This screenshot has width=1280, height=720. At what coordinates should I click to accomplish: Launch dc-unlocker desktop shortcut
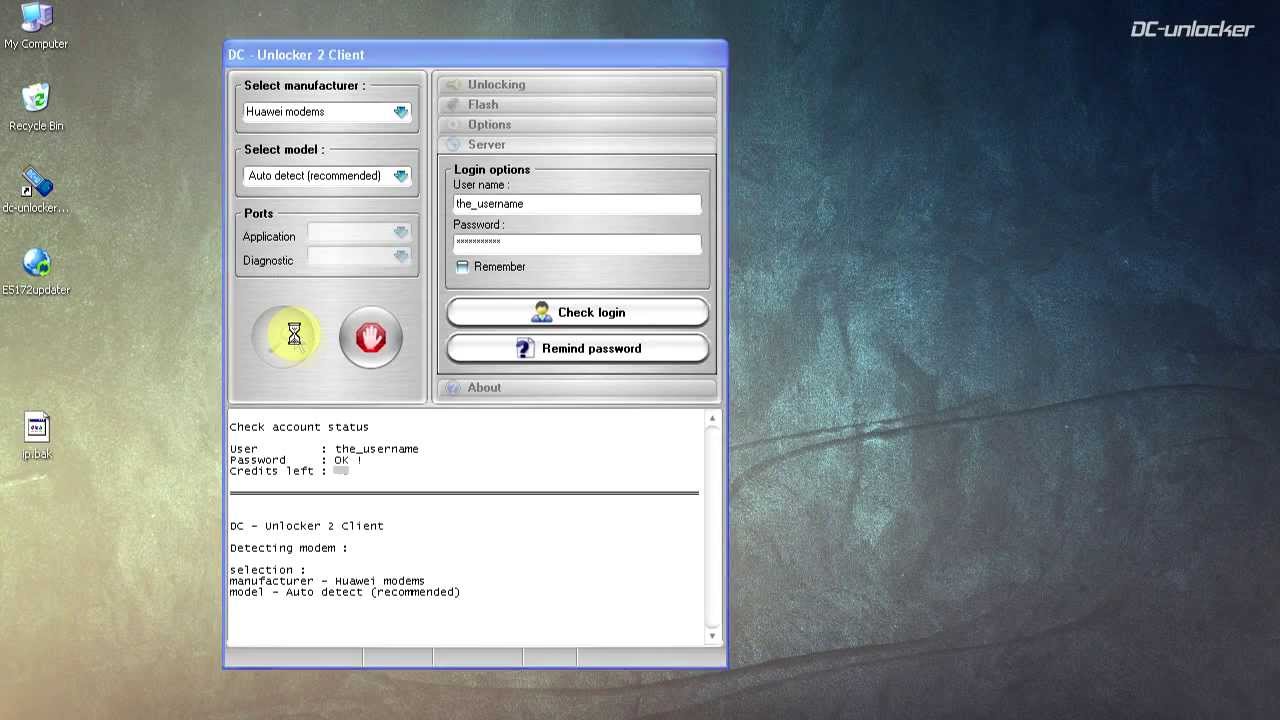click(36, 191)
